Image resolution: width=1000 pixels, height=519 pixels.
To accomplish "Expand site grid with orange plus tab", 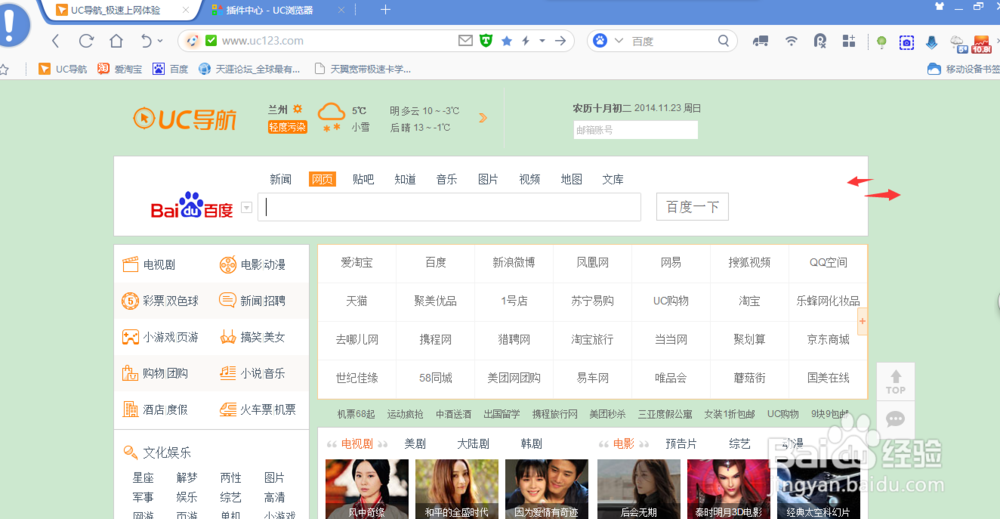I will point(862,321).
